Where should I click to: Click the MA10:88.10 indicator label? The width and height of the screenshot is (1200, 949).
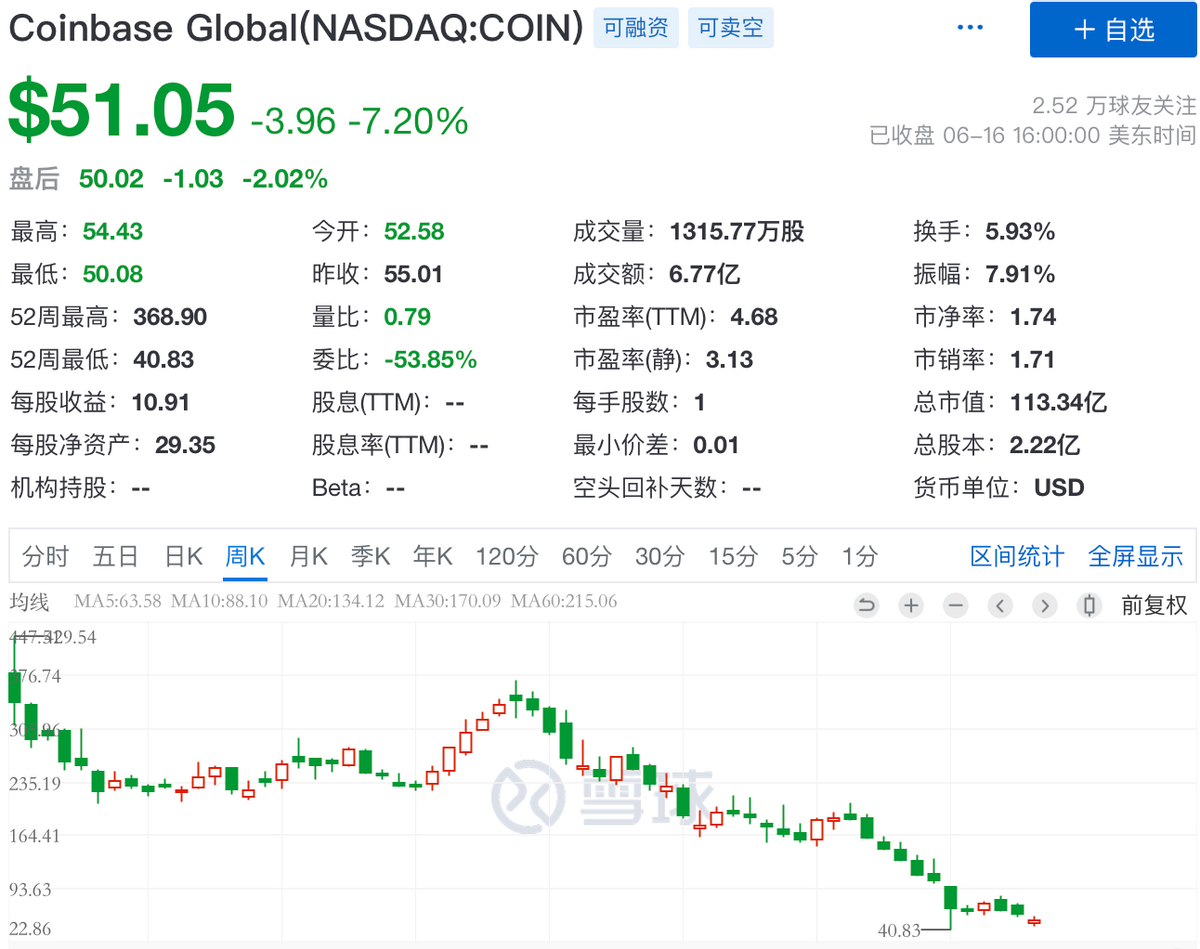[x=219, y=602]
